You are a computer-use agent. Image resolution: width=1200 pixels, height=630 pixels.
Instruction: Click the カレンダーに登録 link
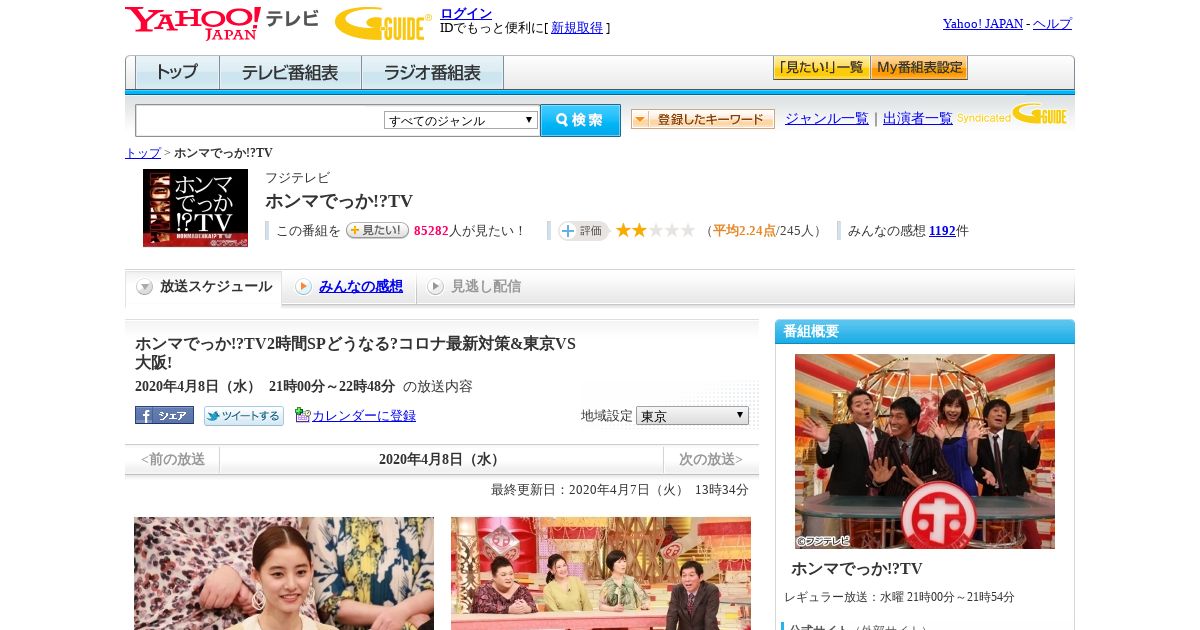(x=364, y=415)
